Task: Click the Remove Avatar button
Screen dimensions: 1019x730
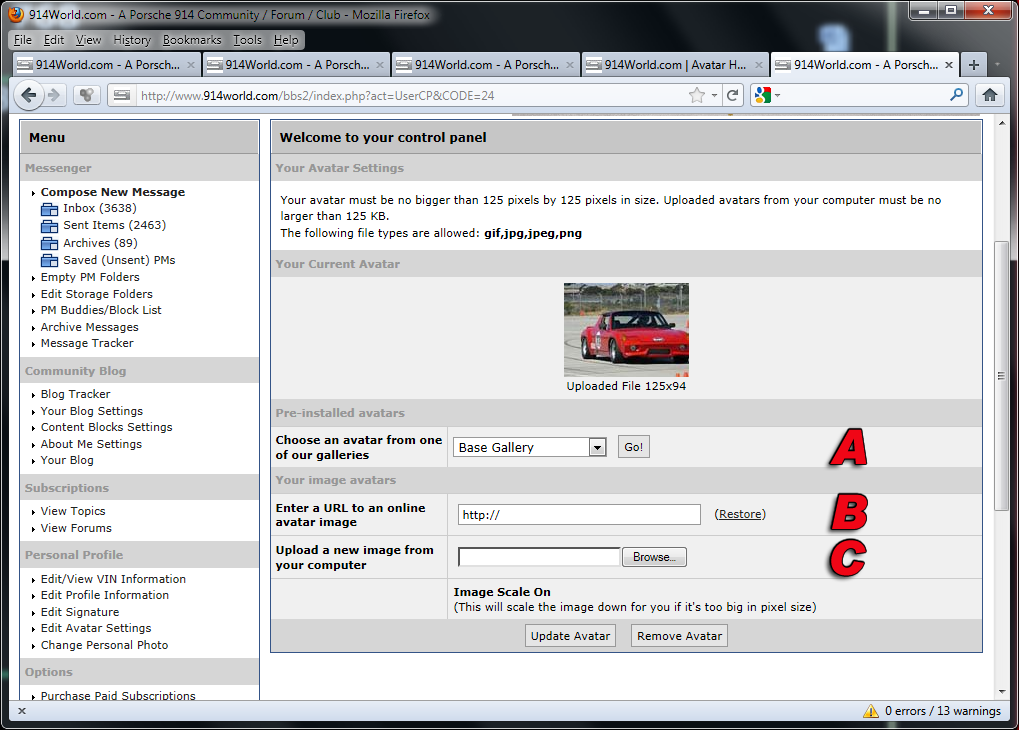Action: pos(679,636)
